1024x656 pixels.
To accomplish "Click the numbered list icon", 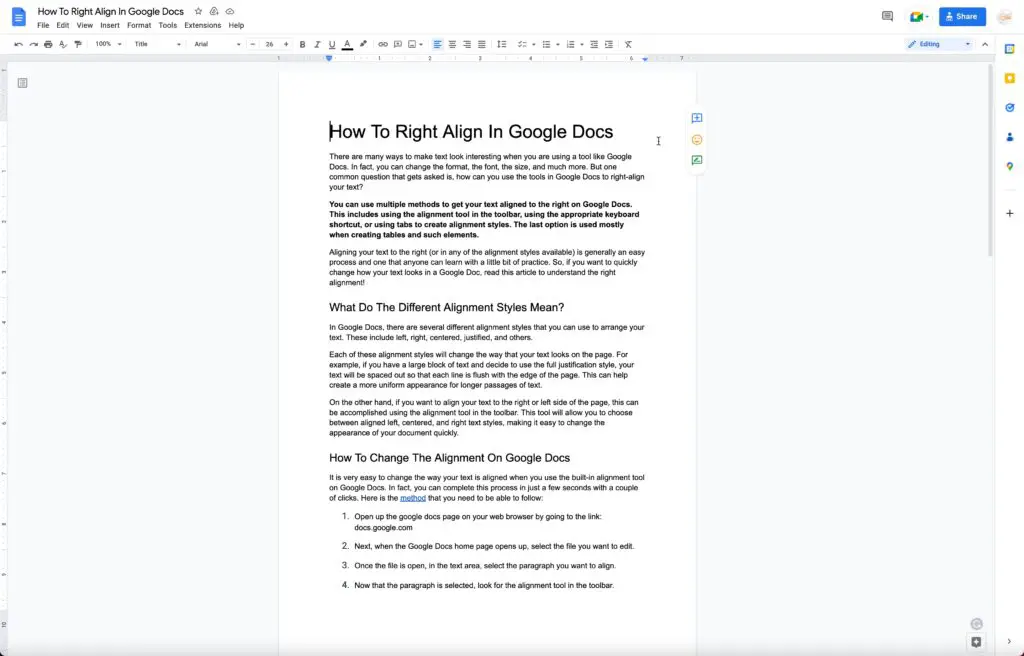I will click(x=570, y=44).
